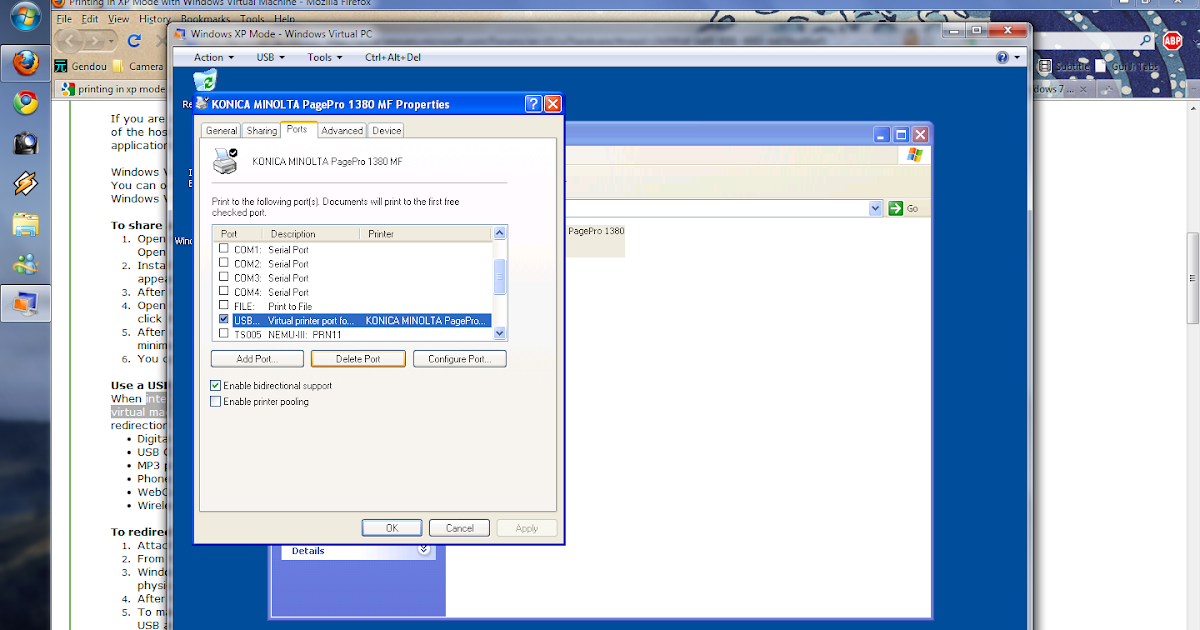Open the Gui J: Tabs bookmark
1200x630 pixels.
(1127, 67)
